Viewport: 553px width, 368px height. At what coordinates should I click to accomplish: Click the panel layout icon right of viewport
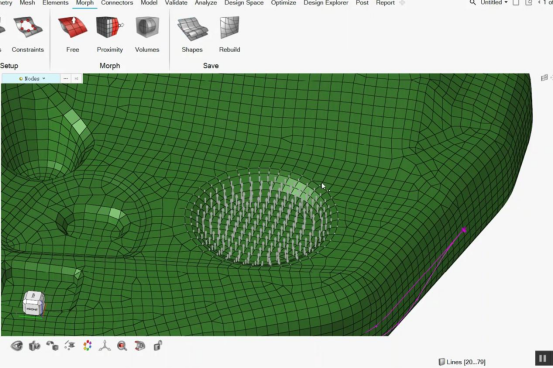tap(544, 78)
